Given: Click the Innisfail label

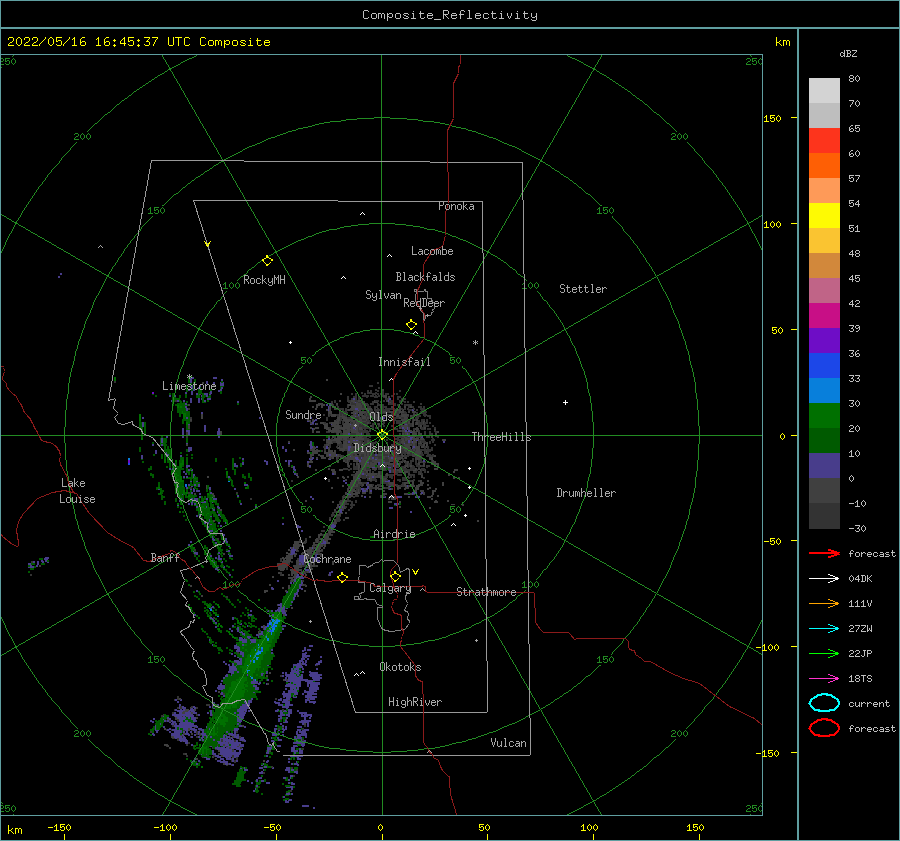Looking at the screenshot, I should 404,362.
